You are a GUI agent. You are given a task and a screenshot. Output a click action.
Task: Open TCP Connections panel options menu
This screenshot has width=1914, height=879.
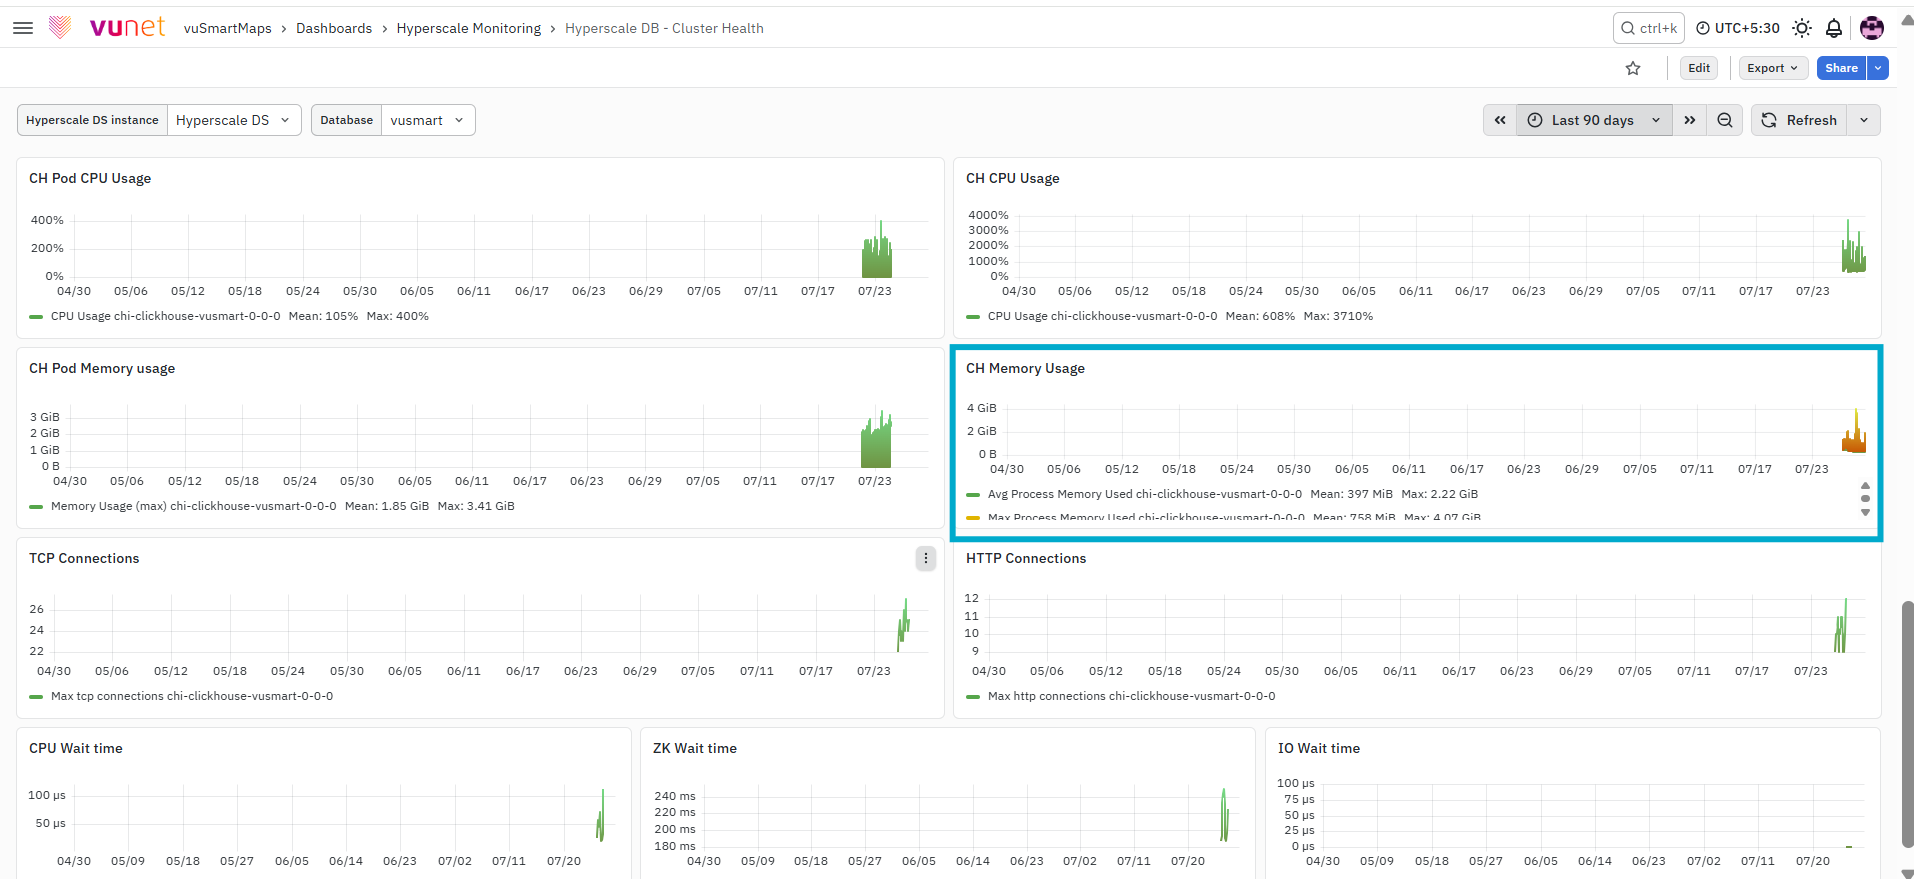click(926, 558)
